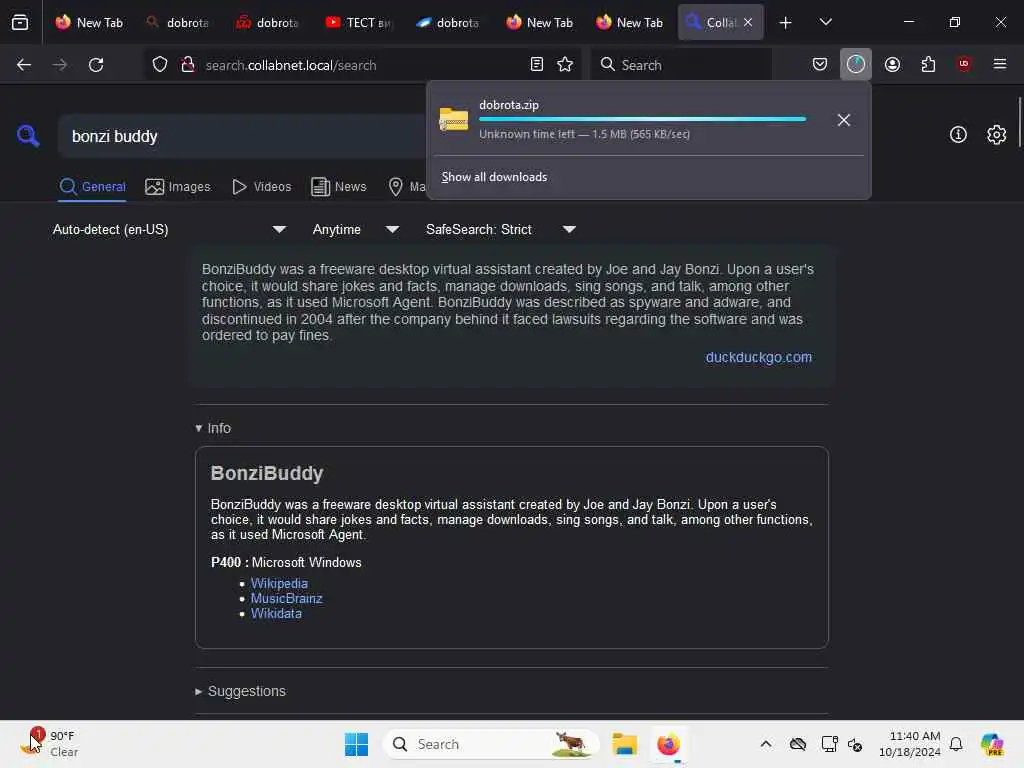Show hidden system tray icons

(766, 744)
